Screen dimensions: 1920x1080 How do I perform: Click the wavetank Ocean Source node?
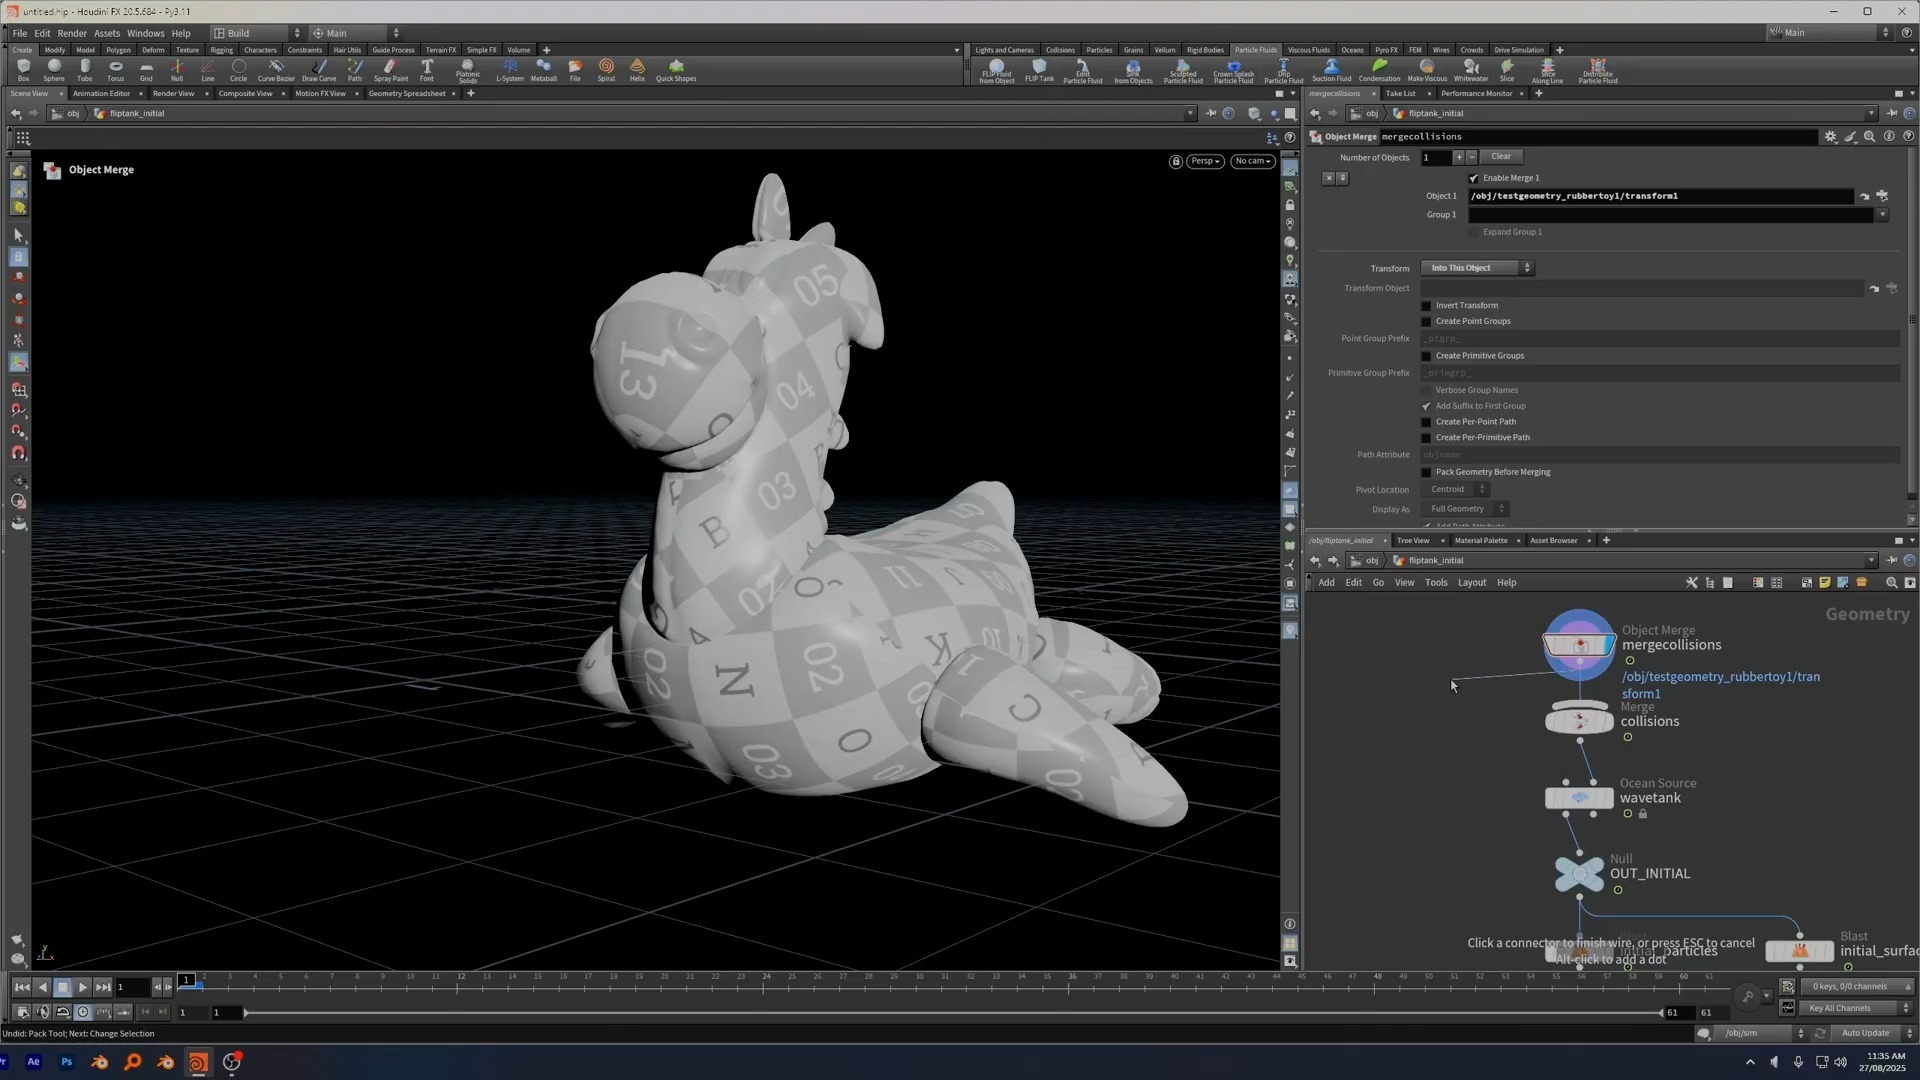pyautogui.click(x=1579, y=797)
